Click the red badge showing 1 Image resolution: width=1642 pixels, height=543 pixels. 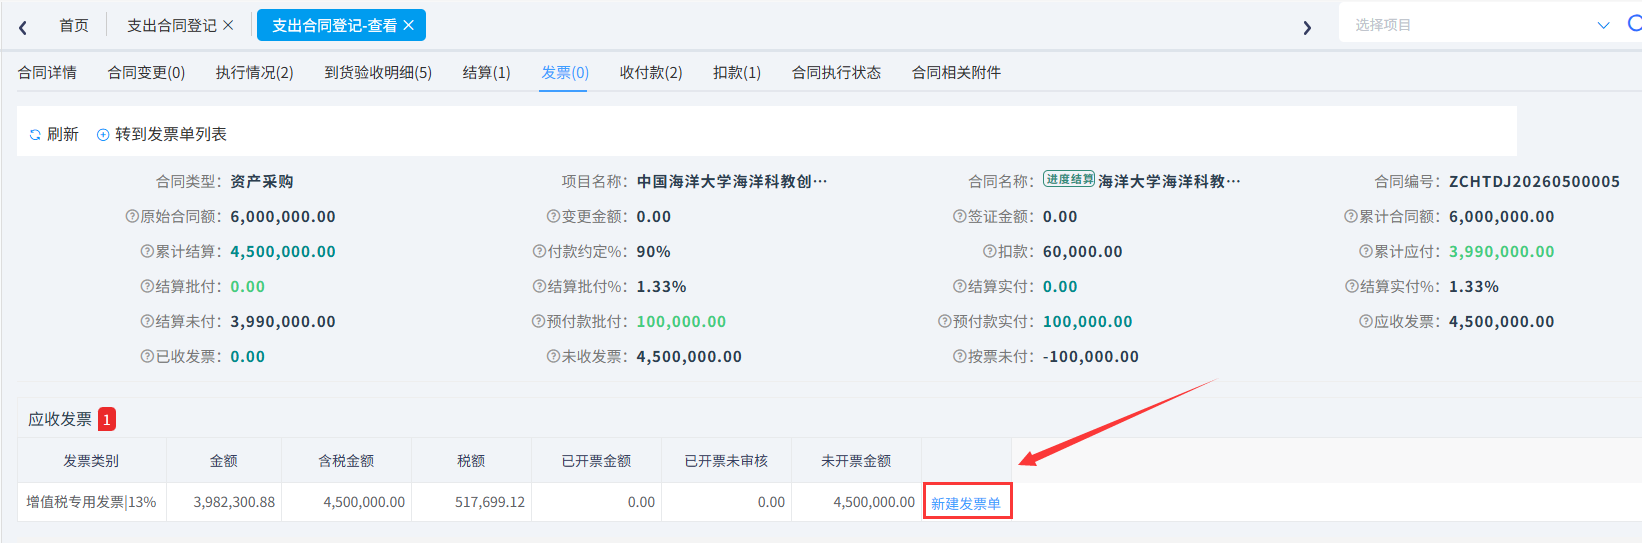tap(107, 419)
